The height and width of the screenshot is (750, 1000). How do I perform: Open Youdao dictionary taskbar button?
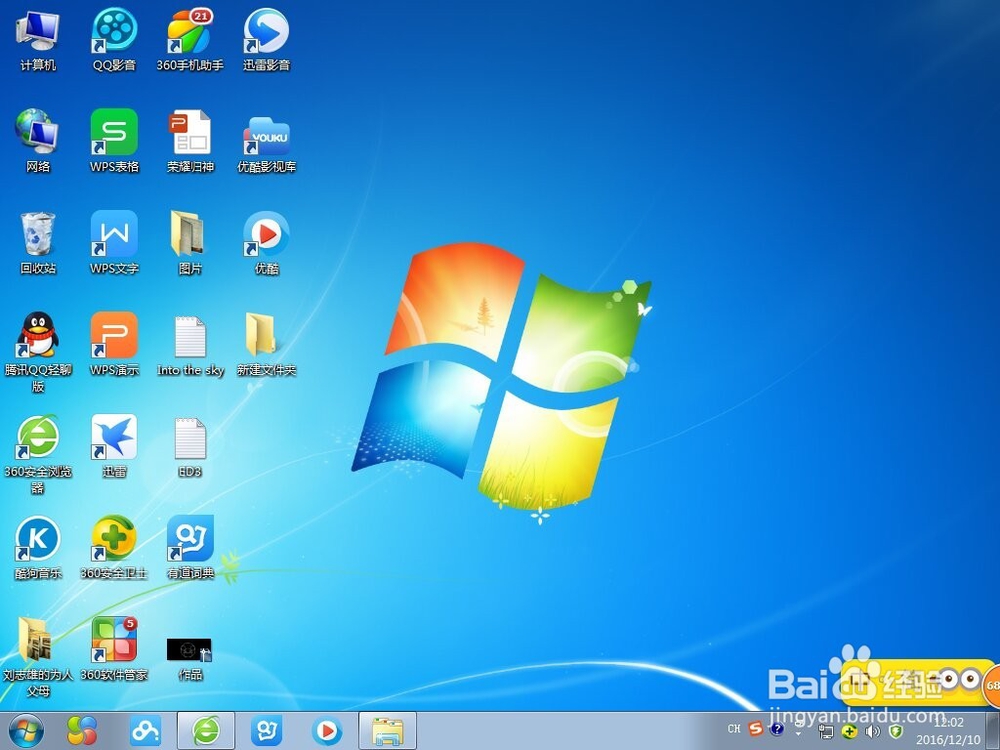pos(267,731)
